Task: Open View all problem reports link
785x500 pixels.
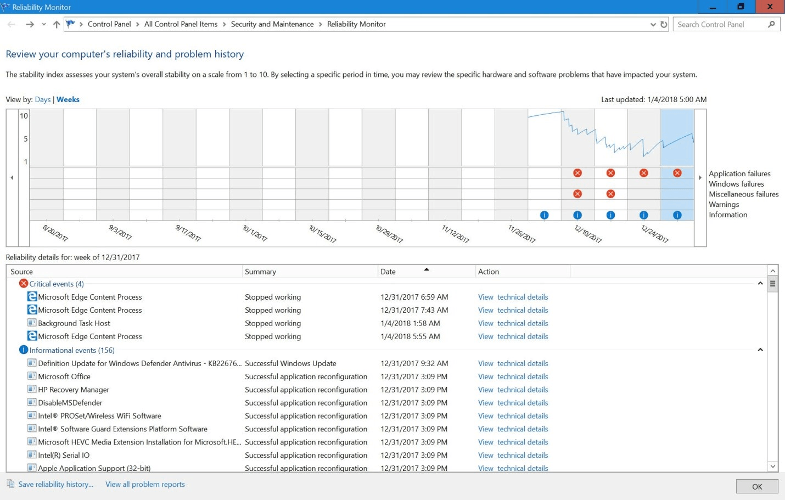Action: coord(145,485)
